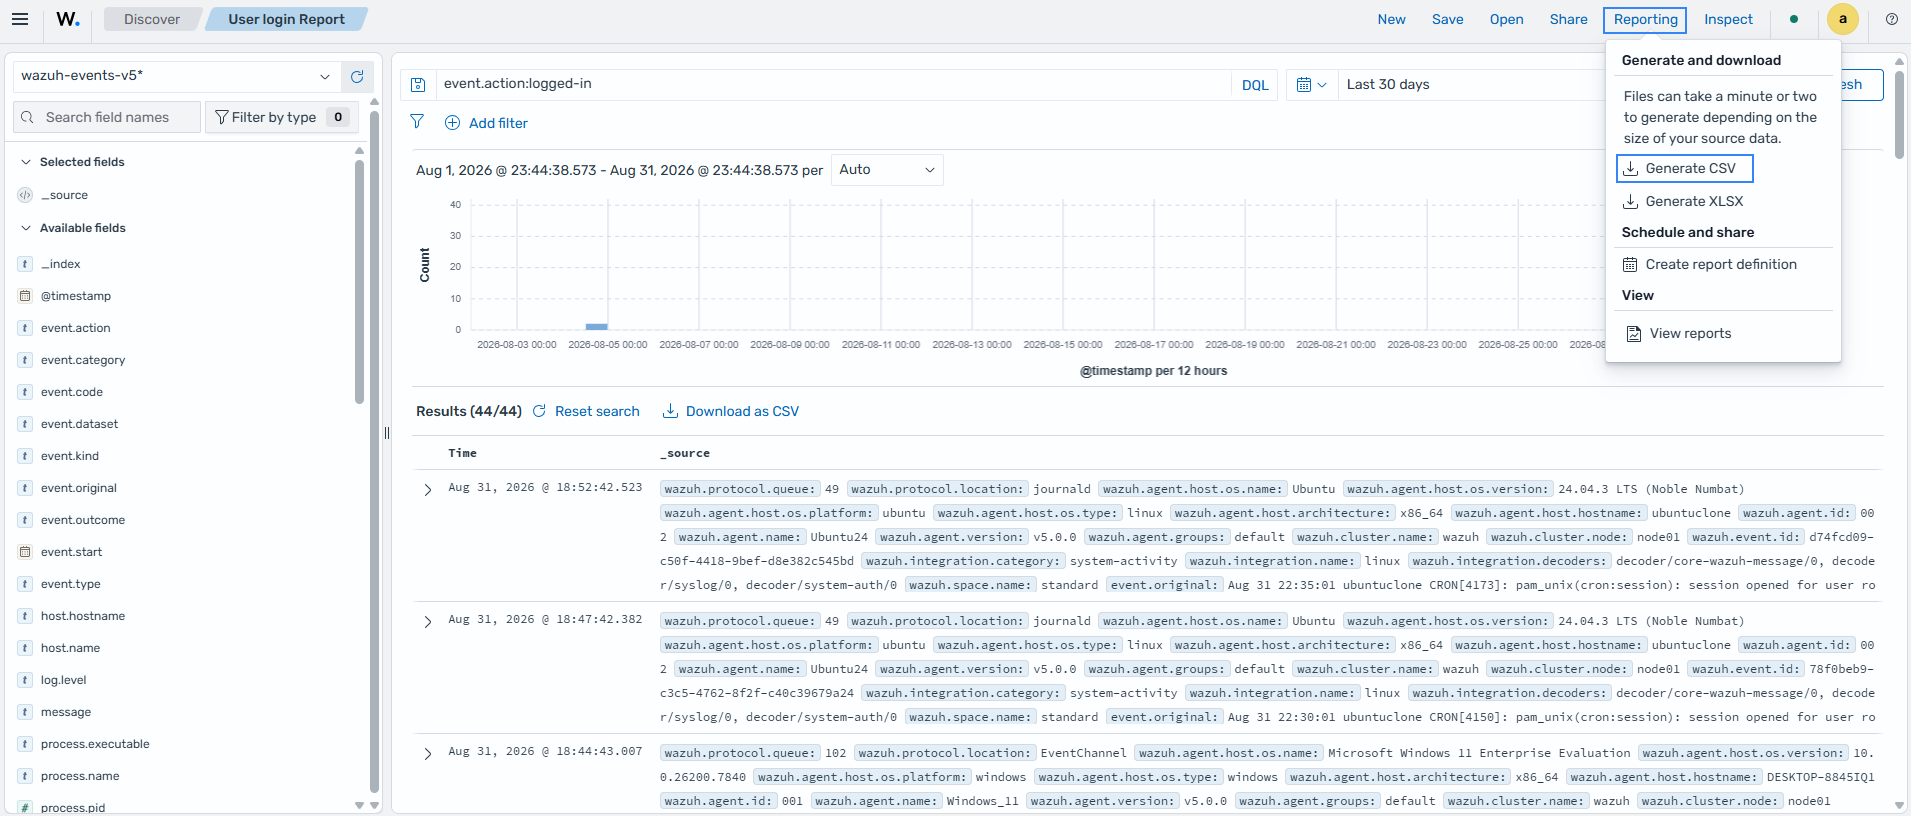This screenshot has height=816, width=1911.
Task: Click the View reports document icon
Action: pyautogui.click(x=1633, y=334)
